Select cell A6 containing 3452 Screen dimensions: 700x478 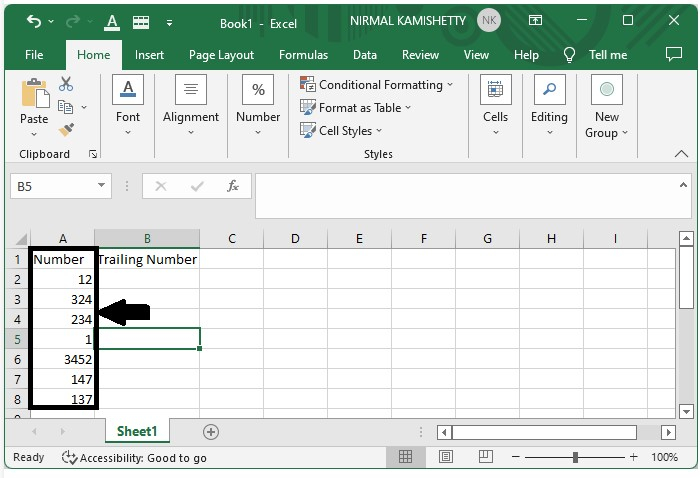63,358
